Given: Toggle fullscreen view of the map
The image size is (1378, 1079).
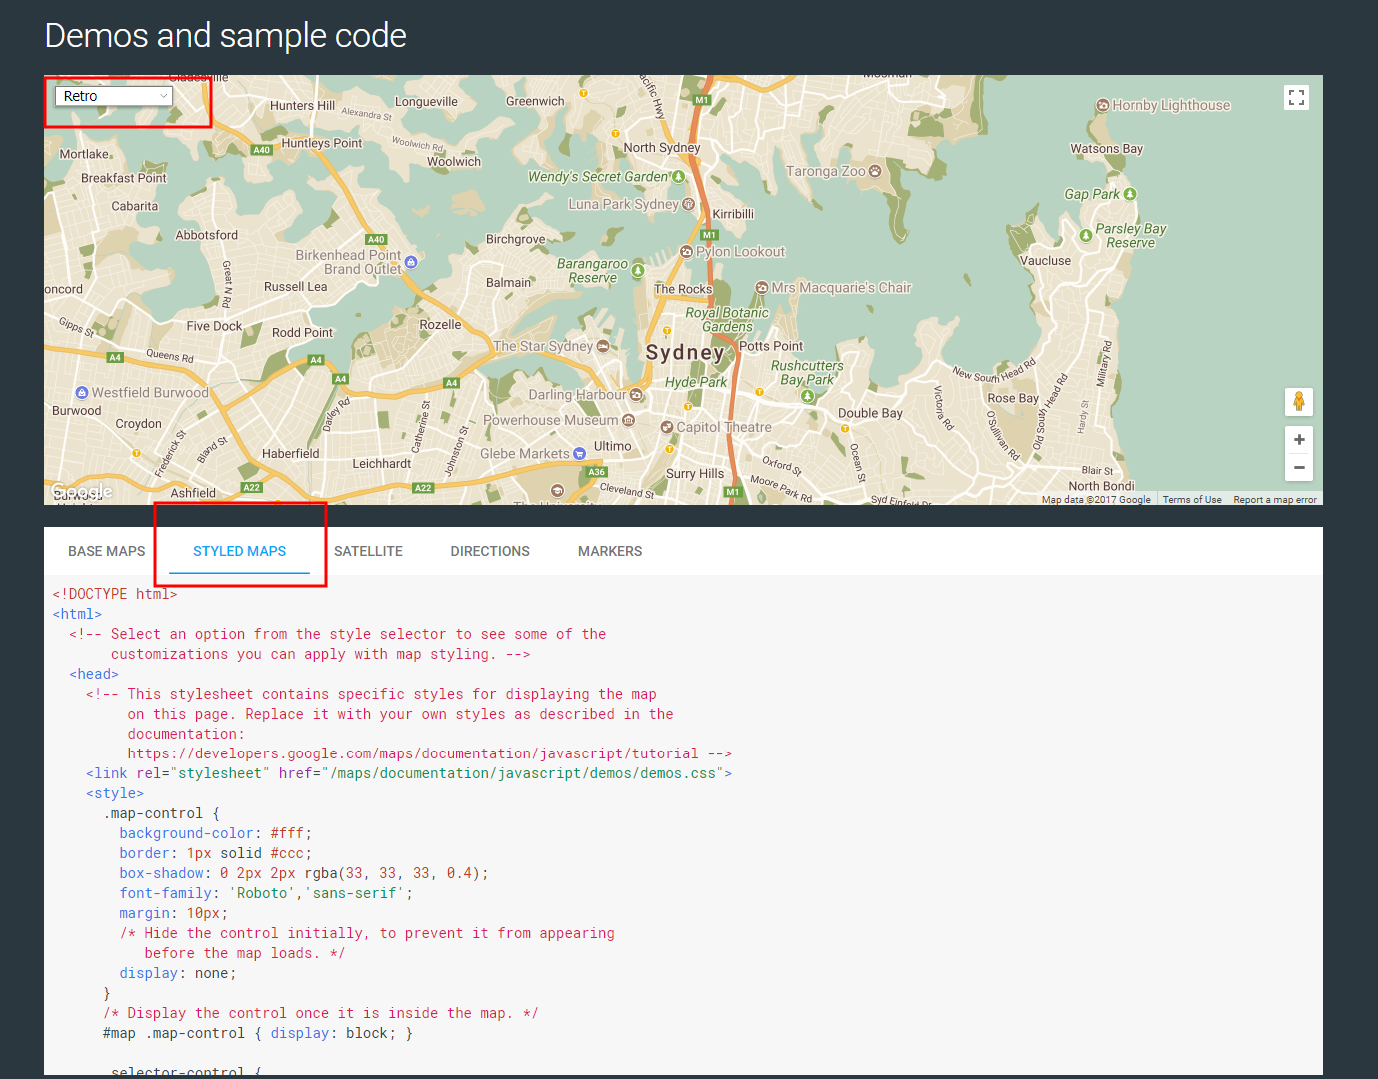Looking at the screenshot, I should click(1296, 97).
